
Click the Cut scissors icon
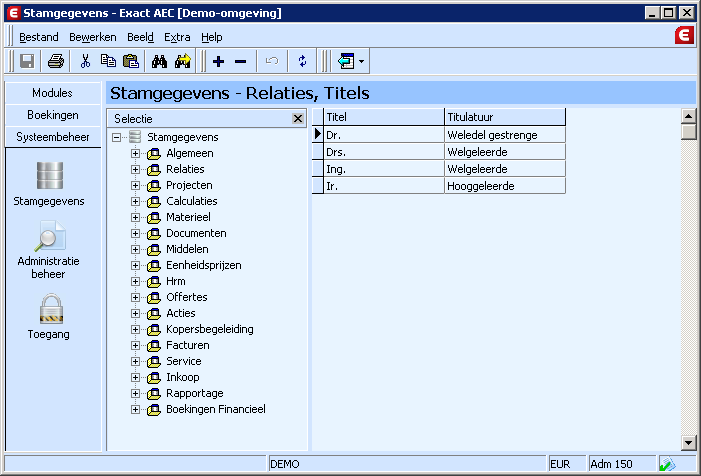pos(85,61)
